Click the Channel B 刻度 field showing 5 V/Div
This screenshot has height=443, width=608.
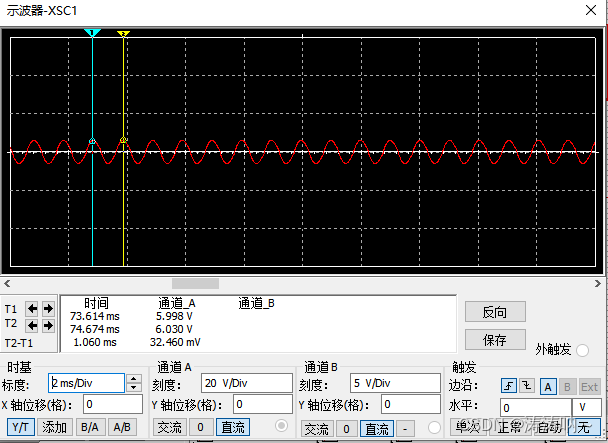(x=395, y=383)
